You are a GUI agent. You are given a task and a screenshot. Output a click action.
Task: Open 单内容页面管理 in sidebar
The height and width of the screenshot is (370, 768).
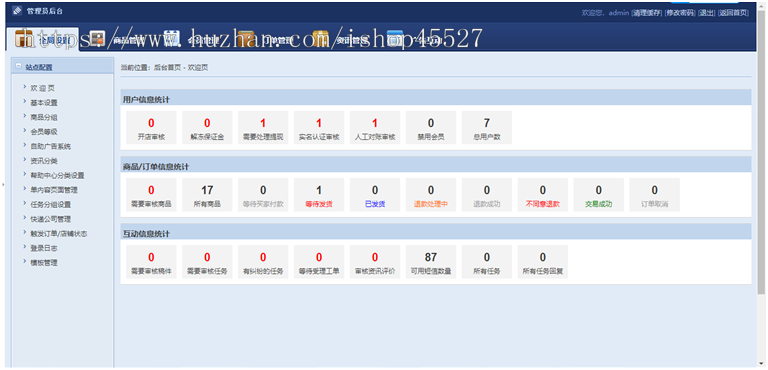click(54, 190)
